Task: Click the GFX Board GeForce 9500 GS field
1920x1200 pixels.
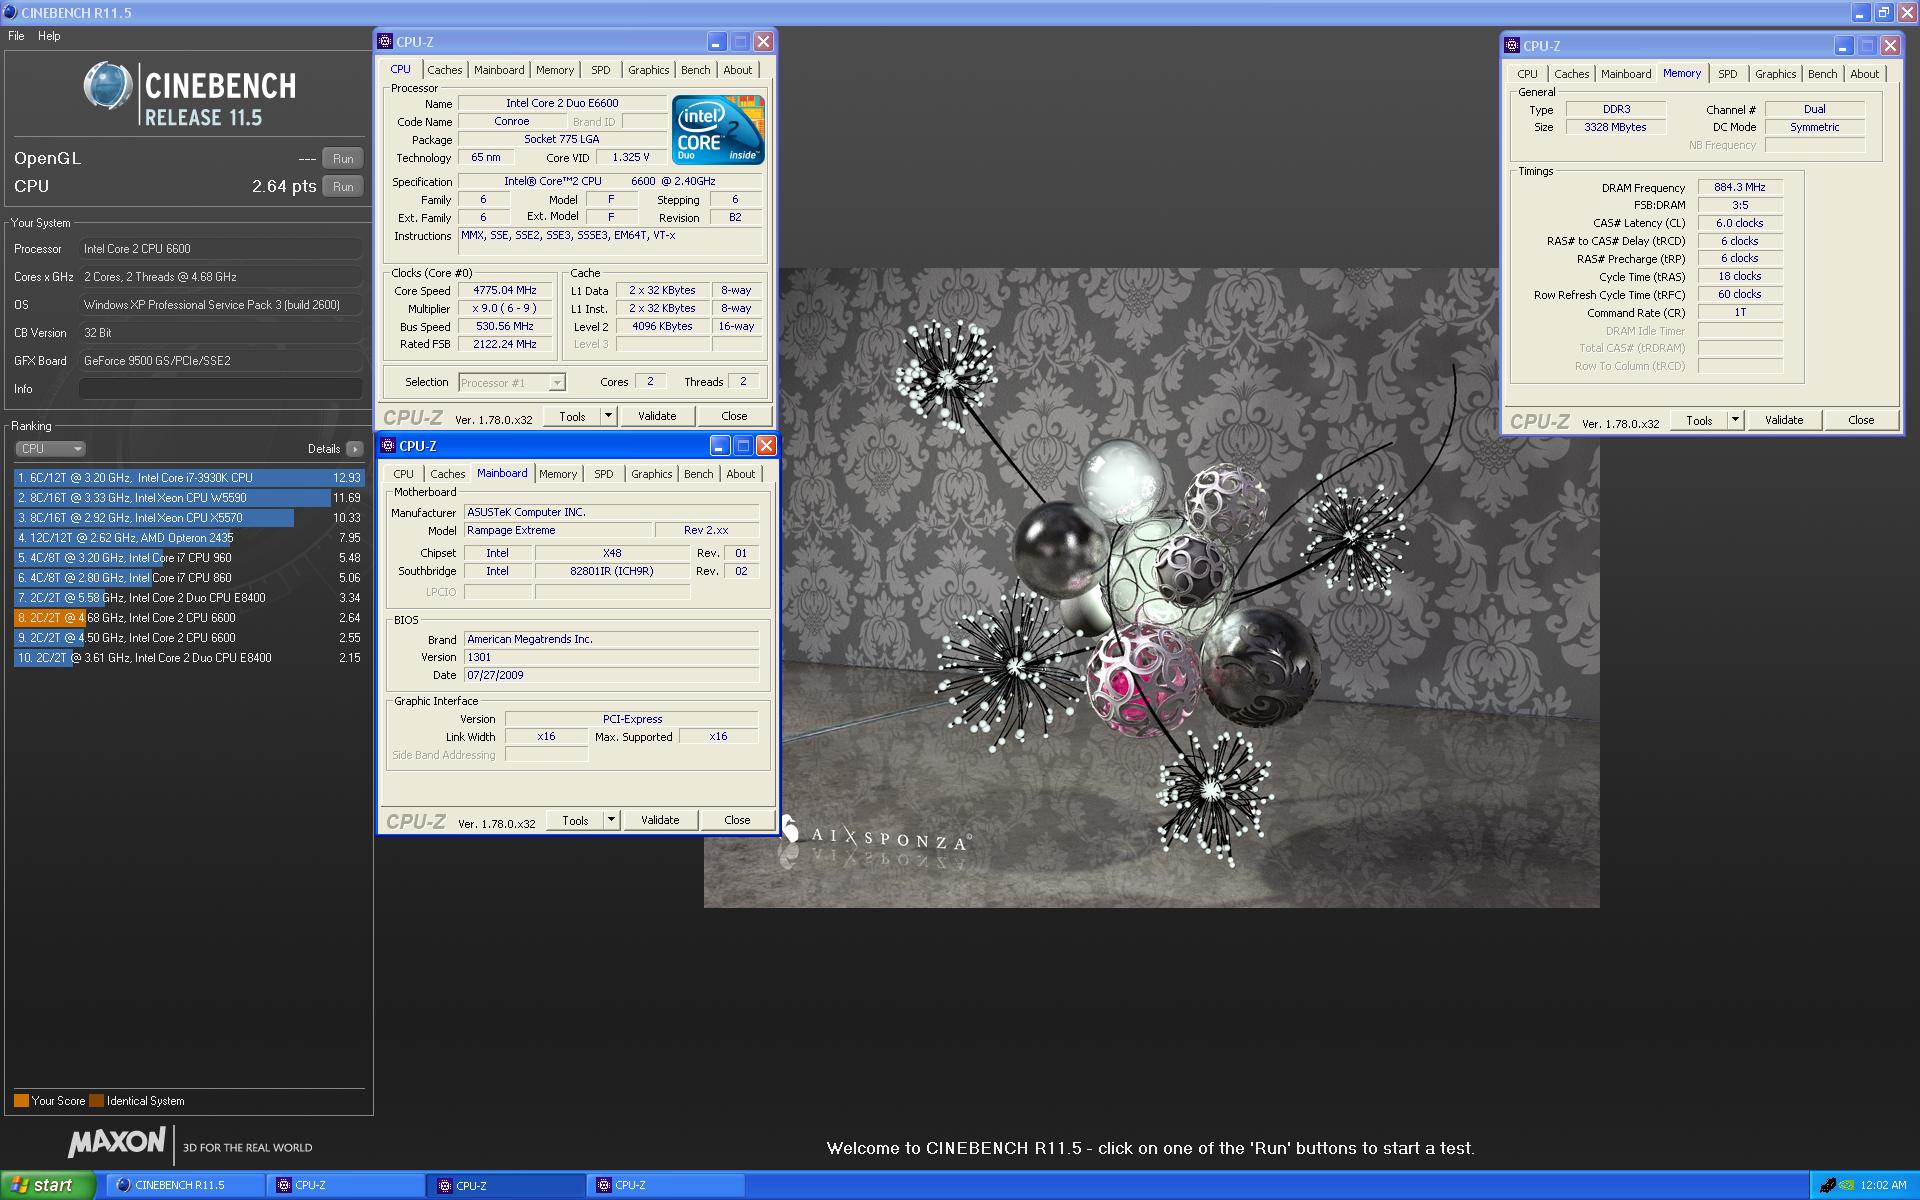Action: point(220,361)
